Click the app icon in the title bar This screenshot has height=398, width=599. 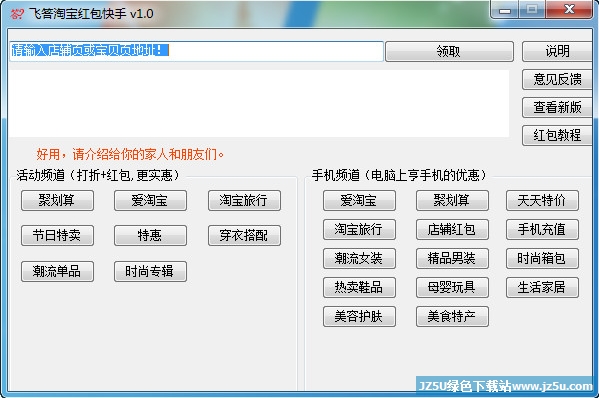tap(16, 14)
